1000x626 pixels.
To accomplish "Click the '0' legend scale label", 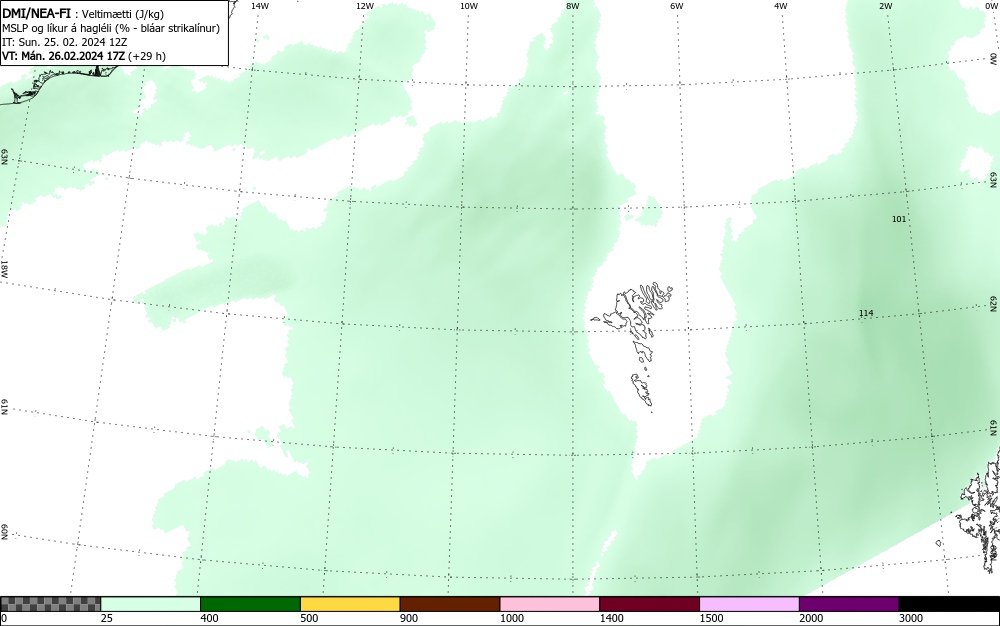I will point(4,618).
